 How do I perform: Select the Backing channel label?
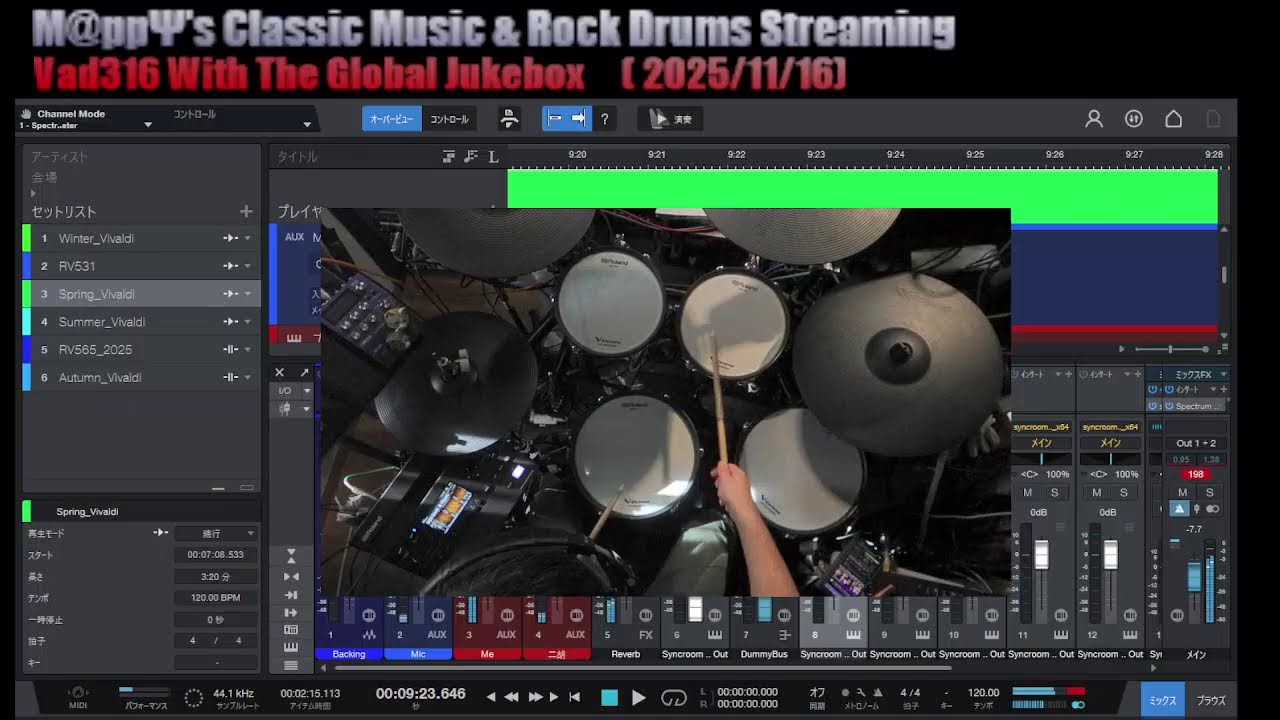tap(349, 654)
